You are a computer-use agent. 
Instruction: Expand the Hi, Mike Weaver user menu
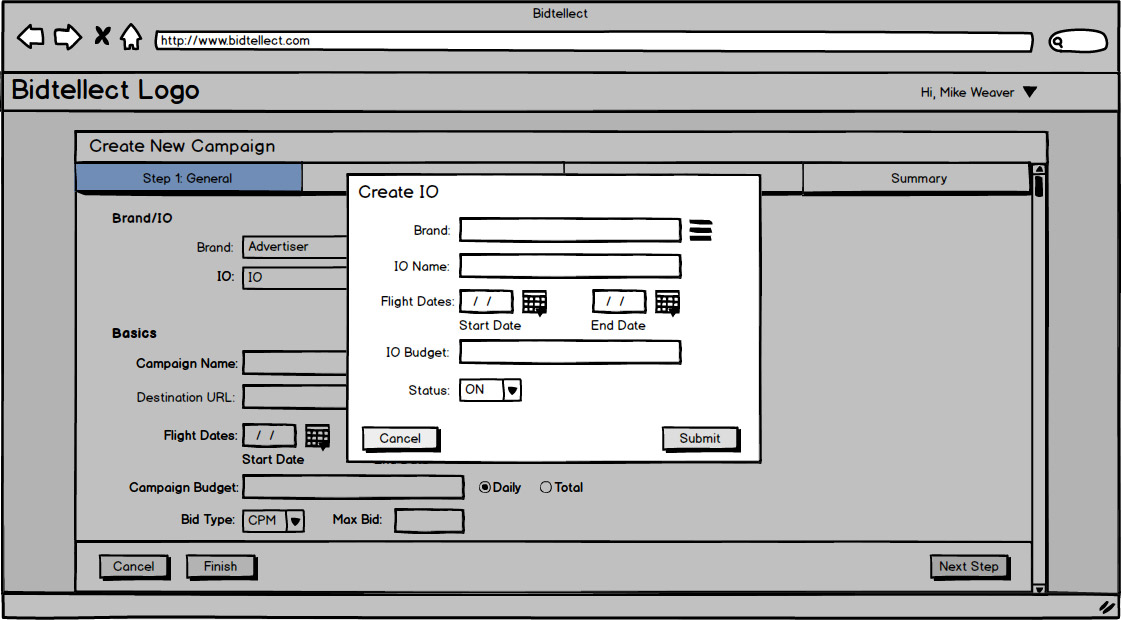coord(1029,93)
